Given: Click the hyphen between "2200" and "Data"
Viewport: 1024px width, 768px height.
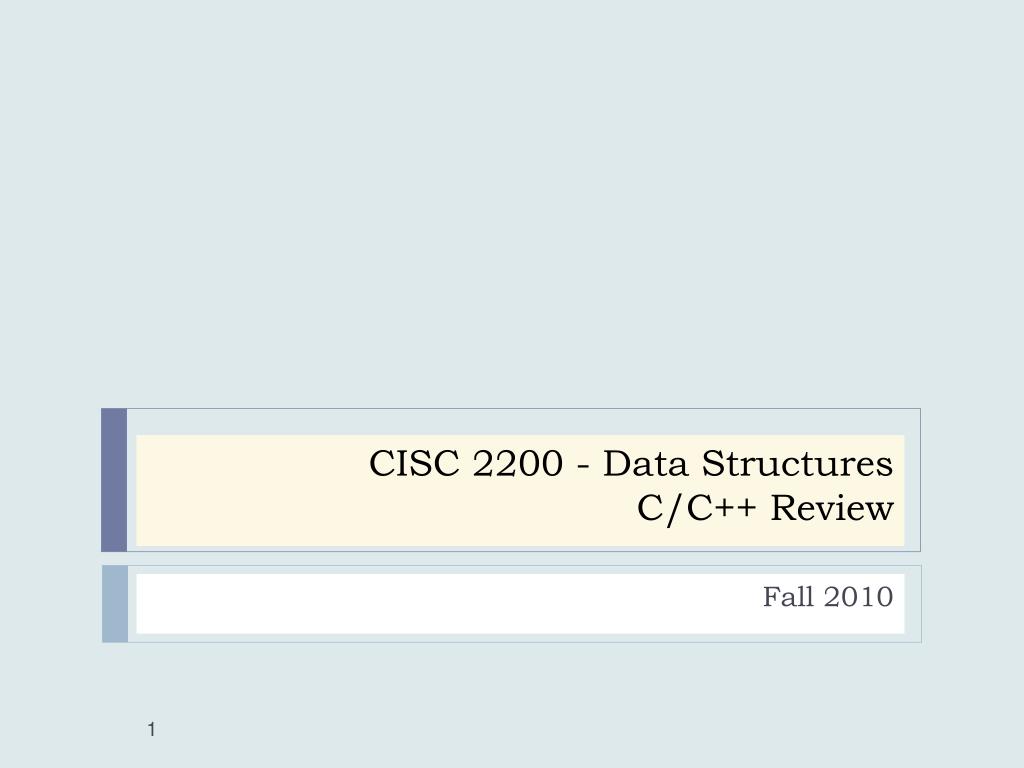Looking at the screenshot, I should tap(581, 466).
